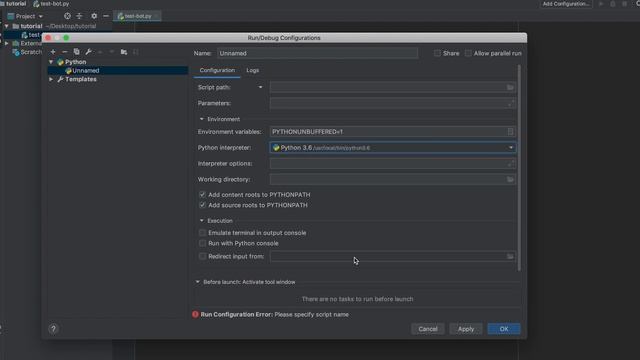Screen dimensions: 640x360
Task: Collapse tutorial folder in Project tree
Action: pyautogui.click(x=7, y=26)
